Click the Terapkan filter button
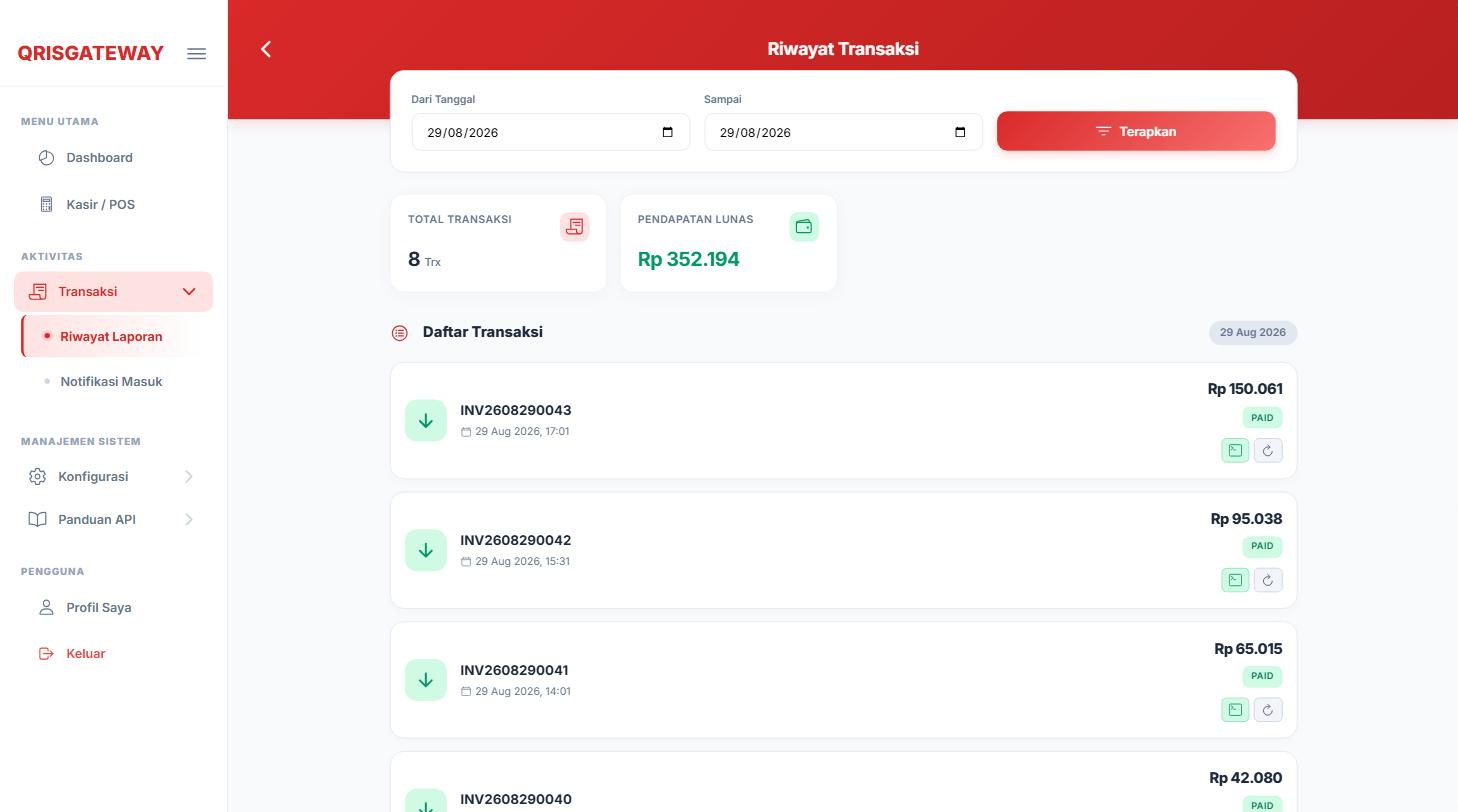Viewport: 1458px width, 812px height. pos(1136,131)
